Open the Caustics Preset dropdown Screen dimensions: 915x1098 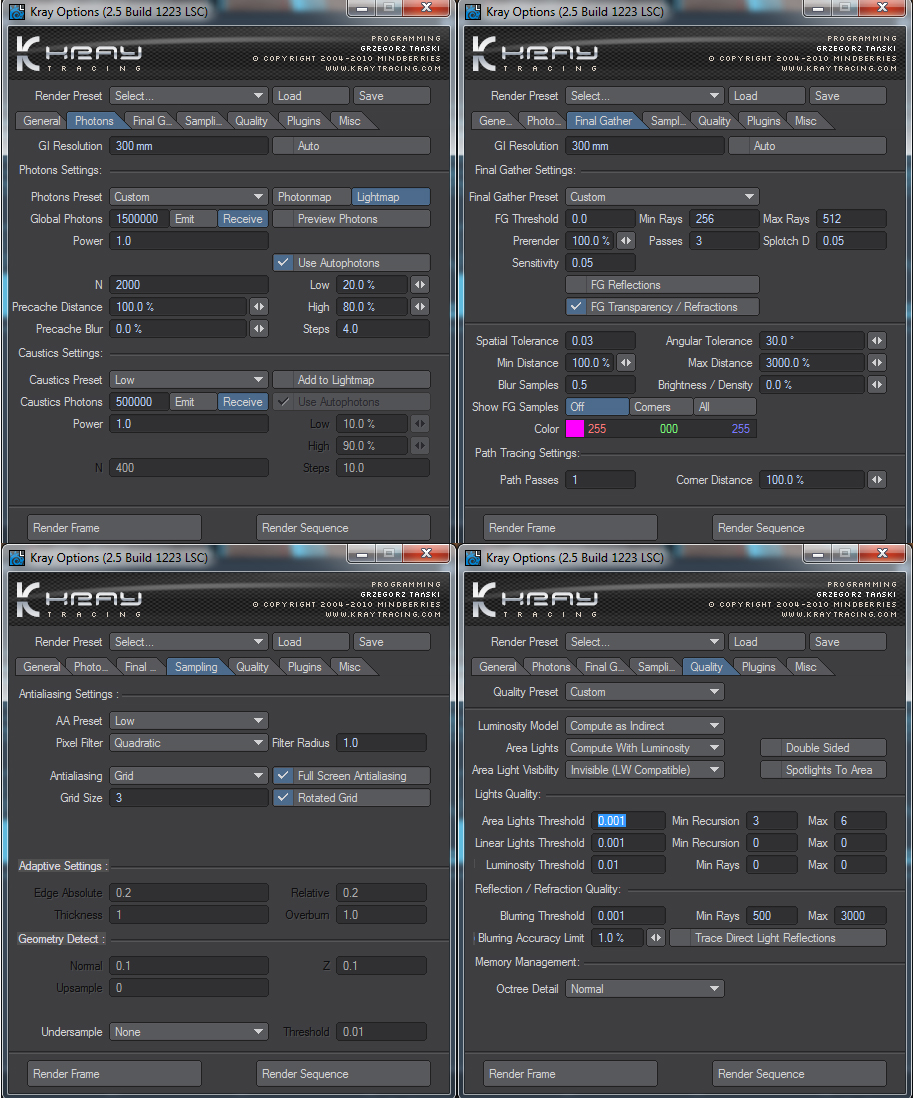(x=189, y=380)
